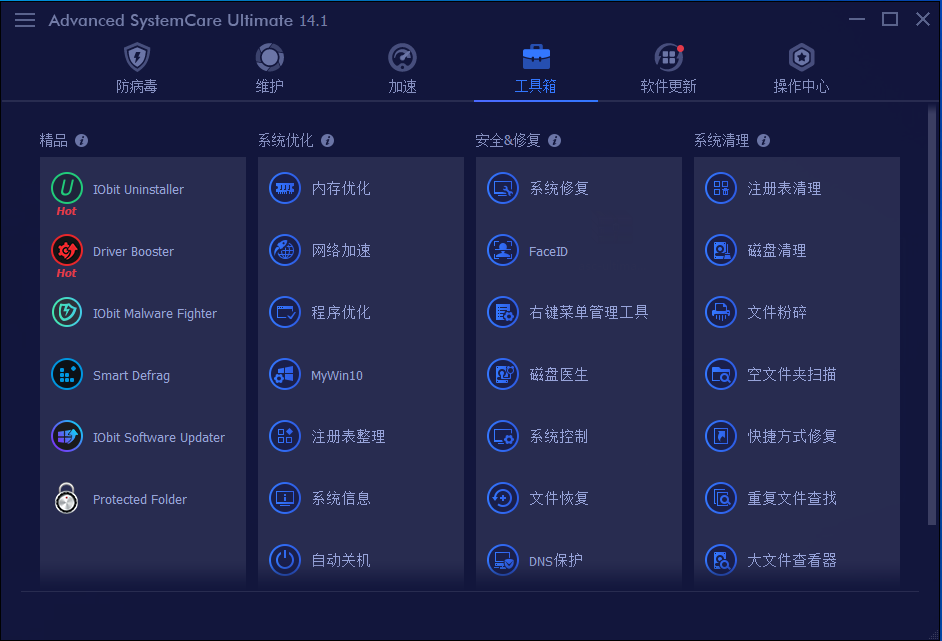Open the IObit Uninstaller text link

138,189
